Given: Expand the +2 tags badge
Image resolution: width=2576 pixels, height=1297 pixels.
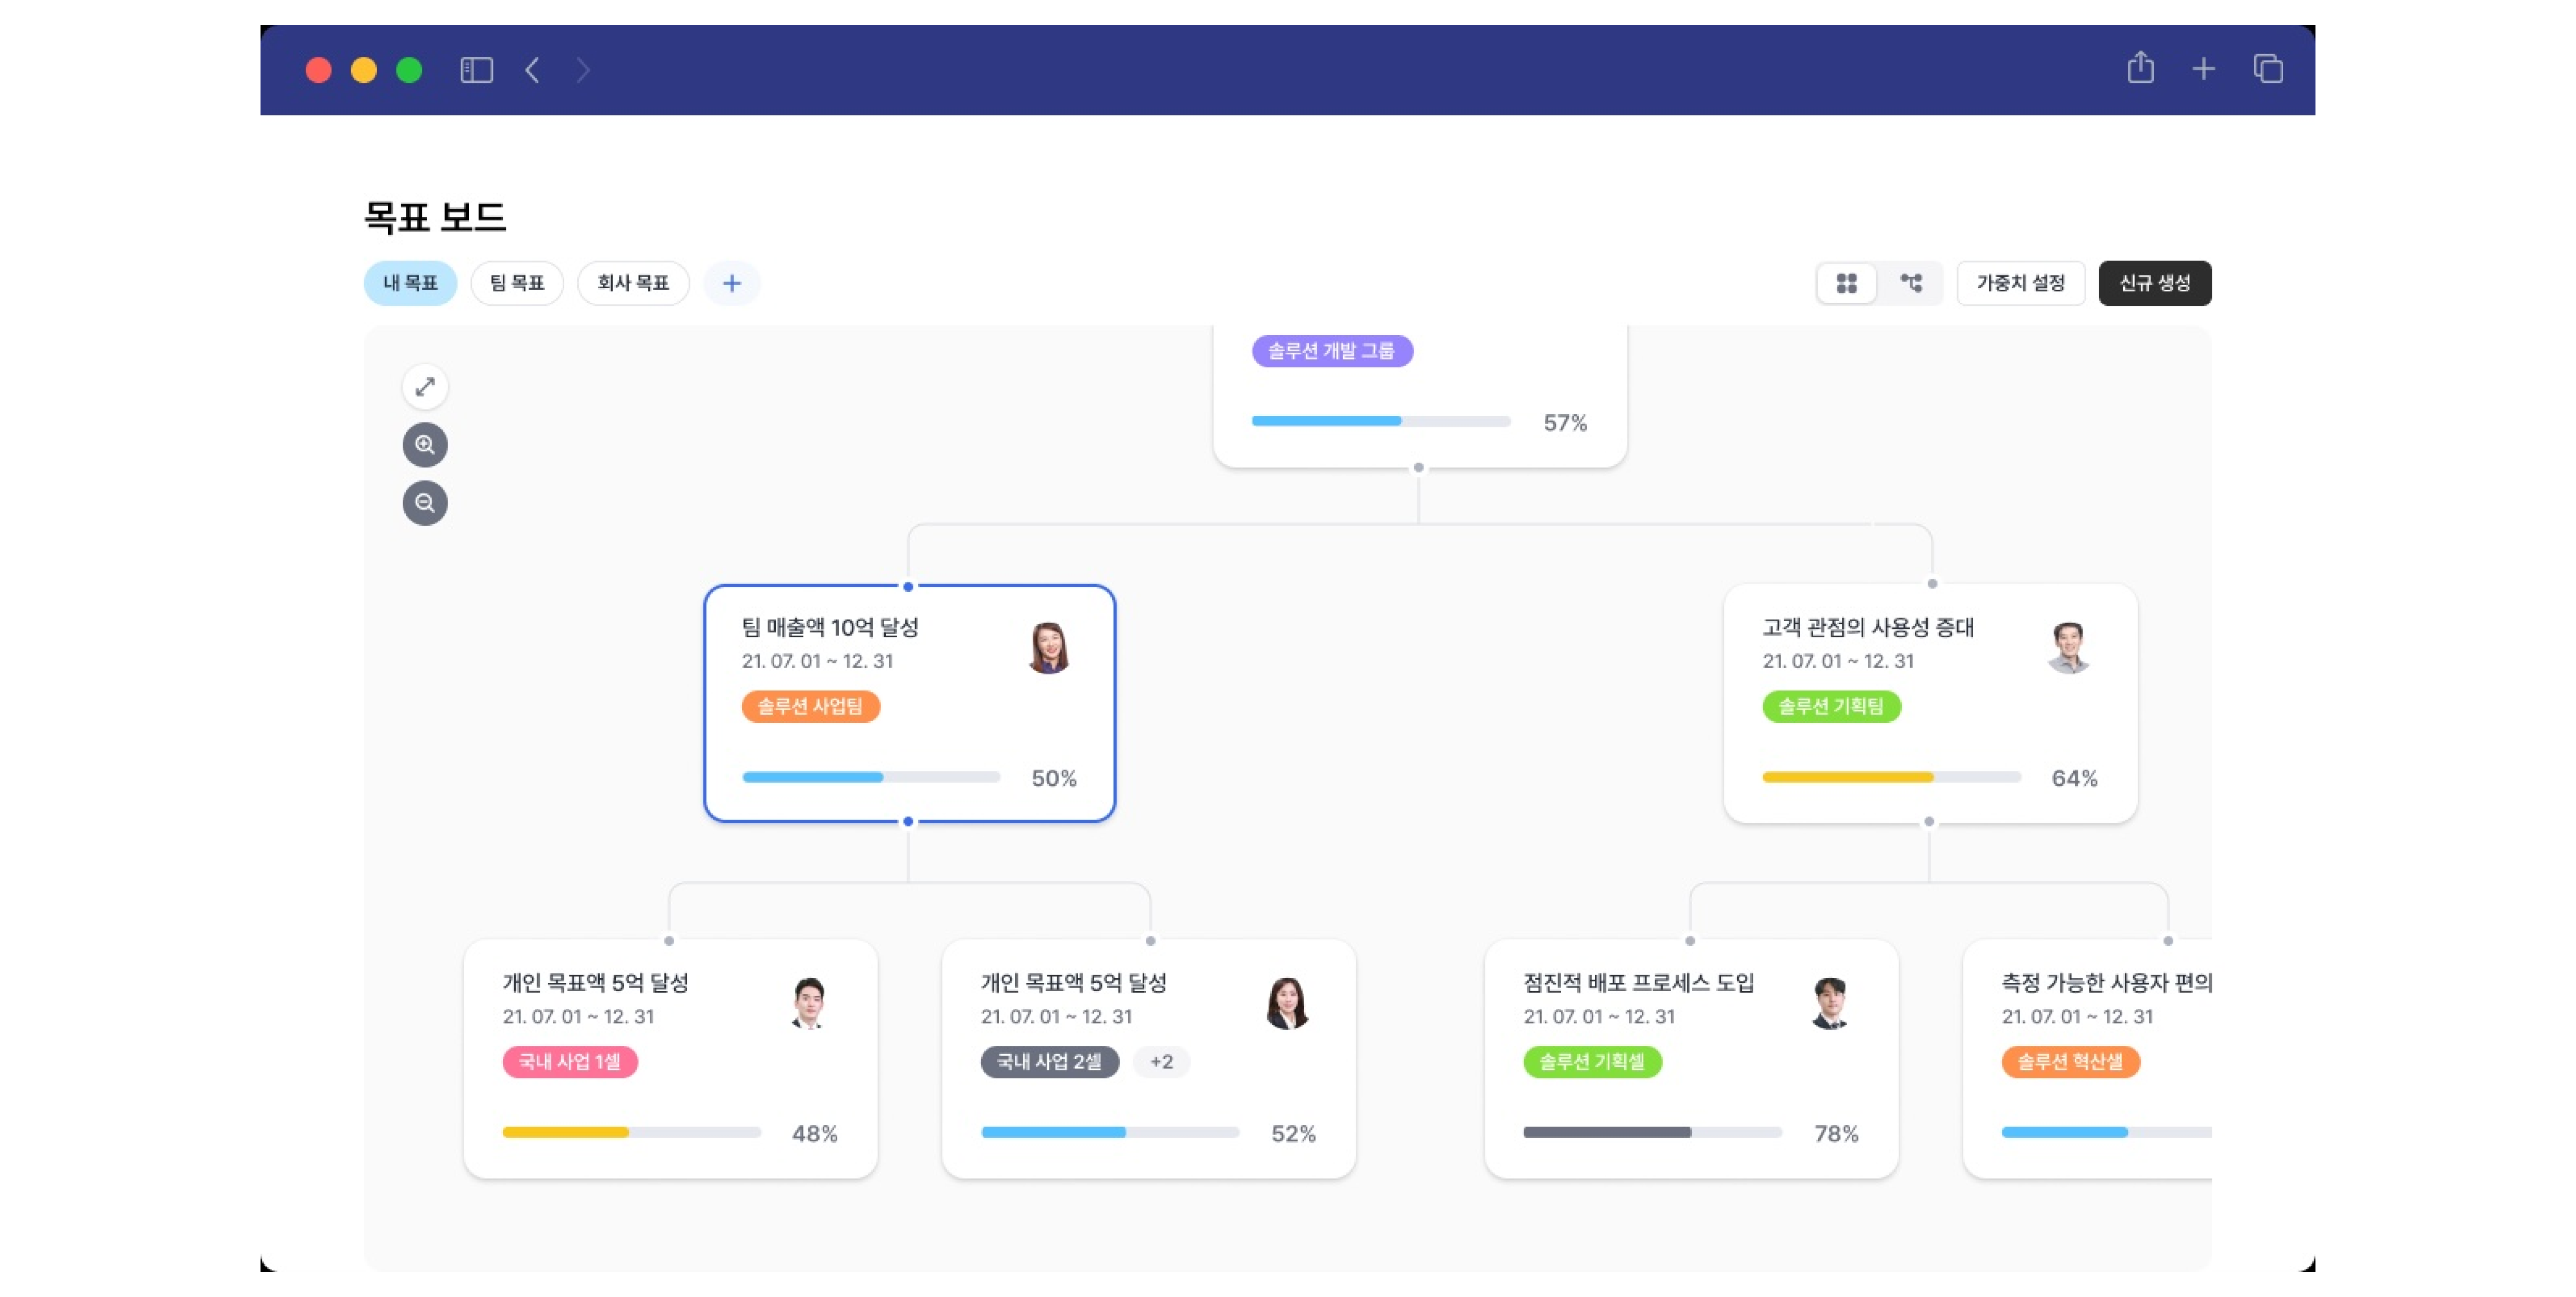Looking at the screenshot, I should [1161, 1061].
